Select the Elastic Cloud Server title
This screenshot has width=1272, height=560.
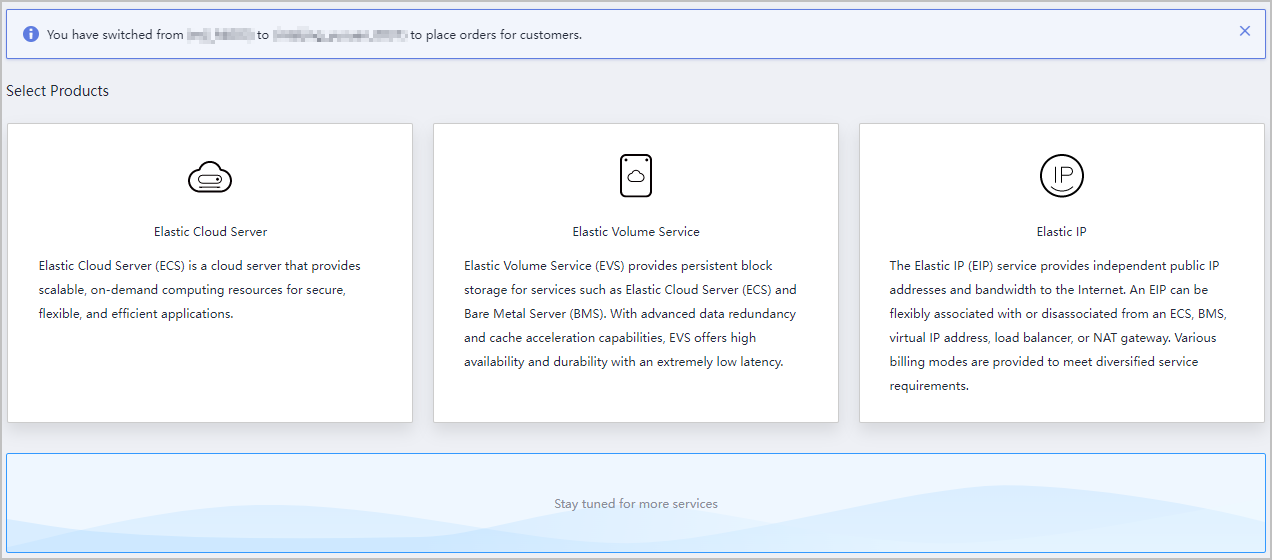tap(210, 231)
